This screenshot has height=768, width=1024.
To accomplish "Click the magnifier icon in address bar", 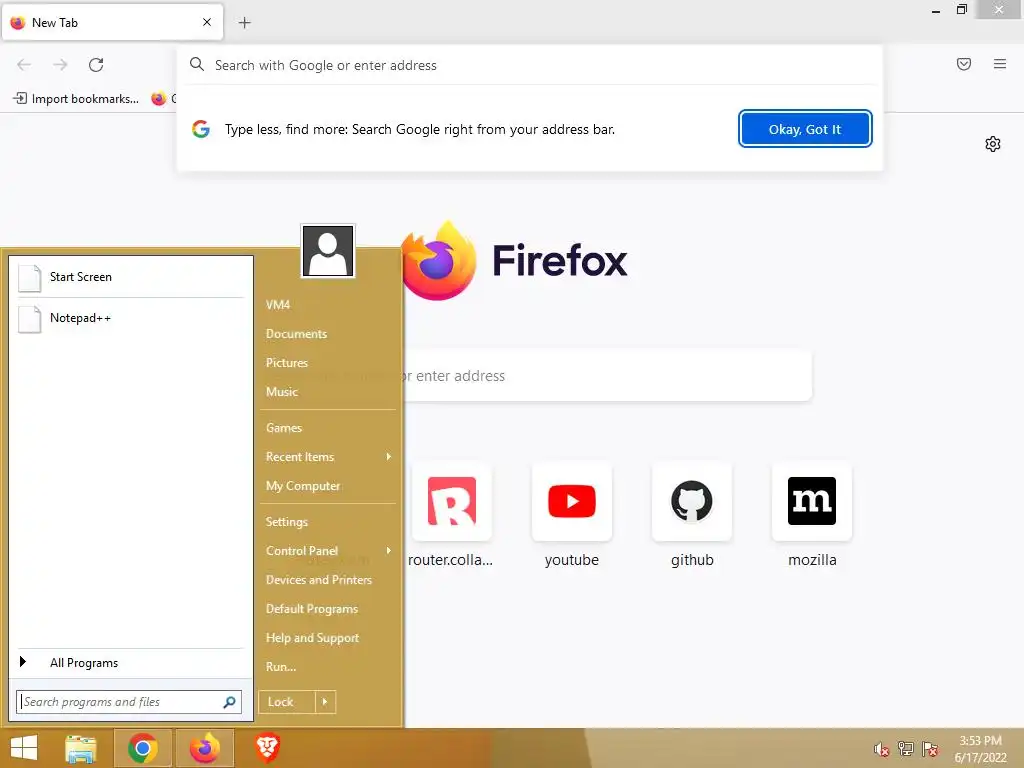I will coord(197,64).
